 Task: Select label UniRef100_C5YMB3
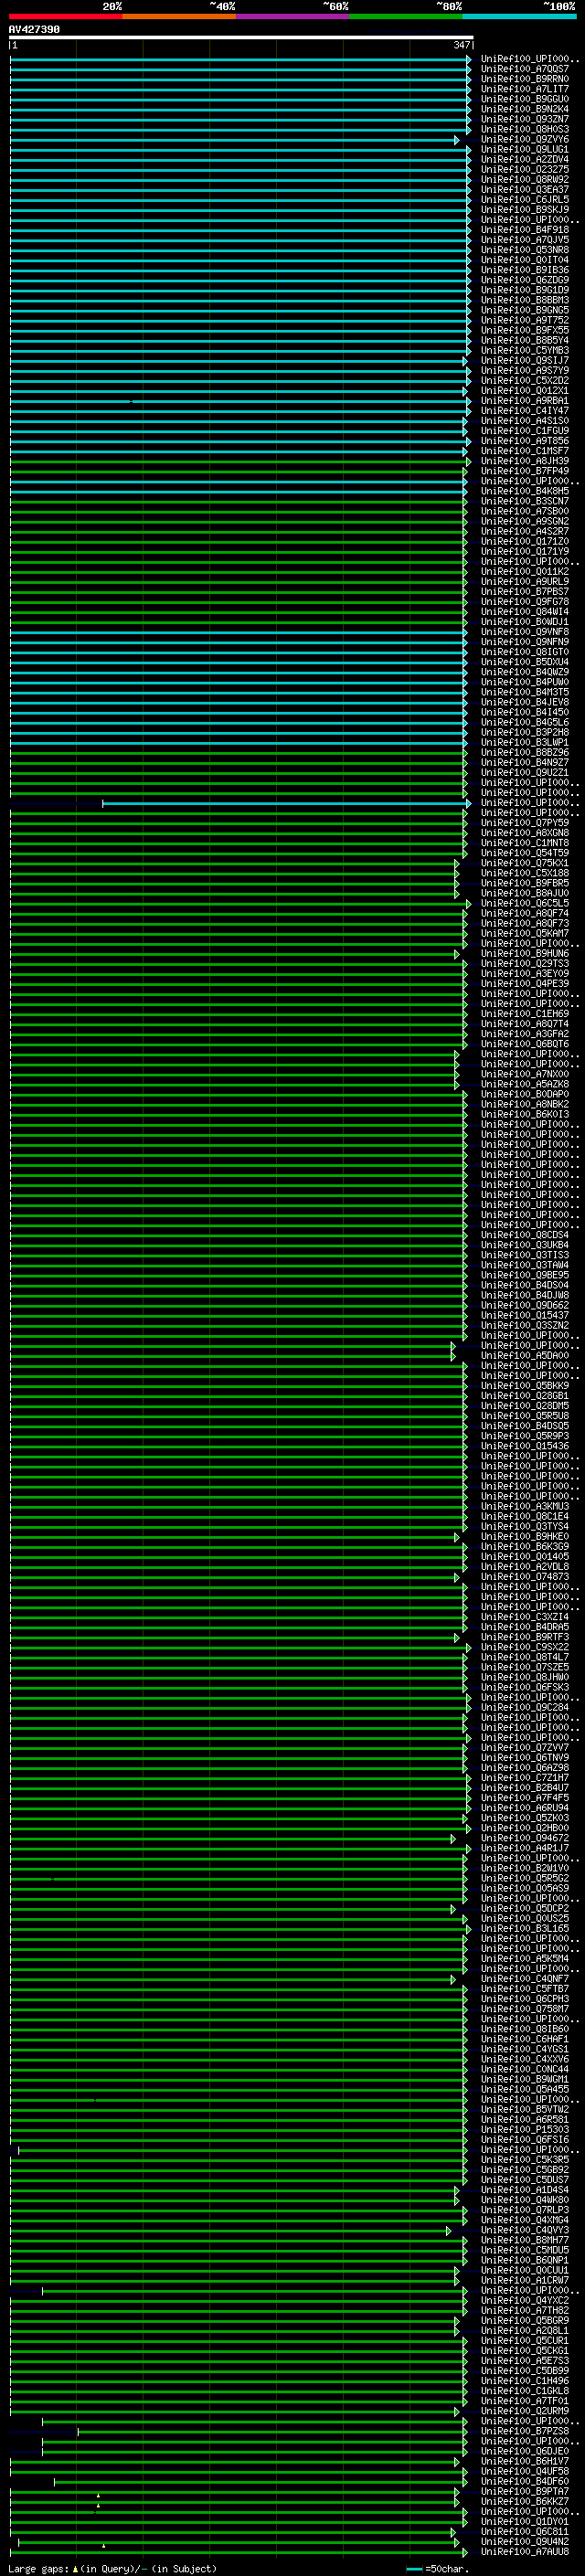525,350
